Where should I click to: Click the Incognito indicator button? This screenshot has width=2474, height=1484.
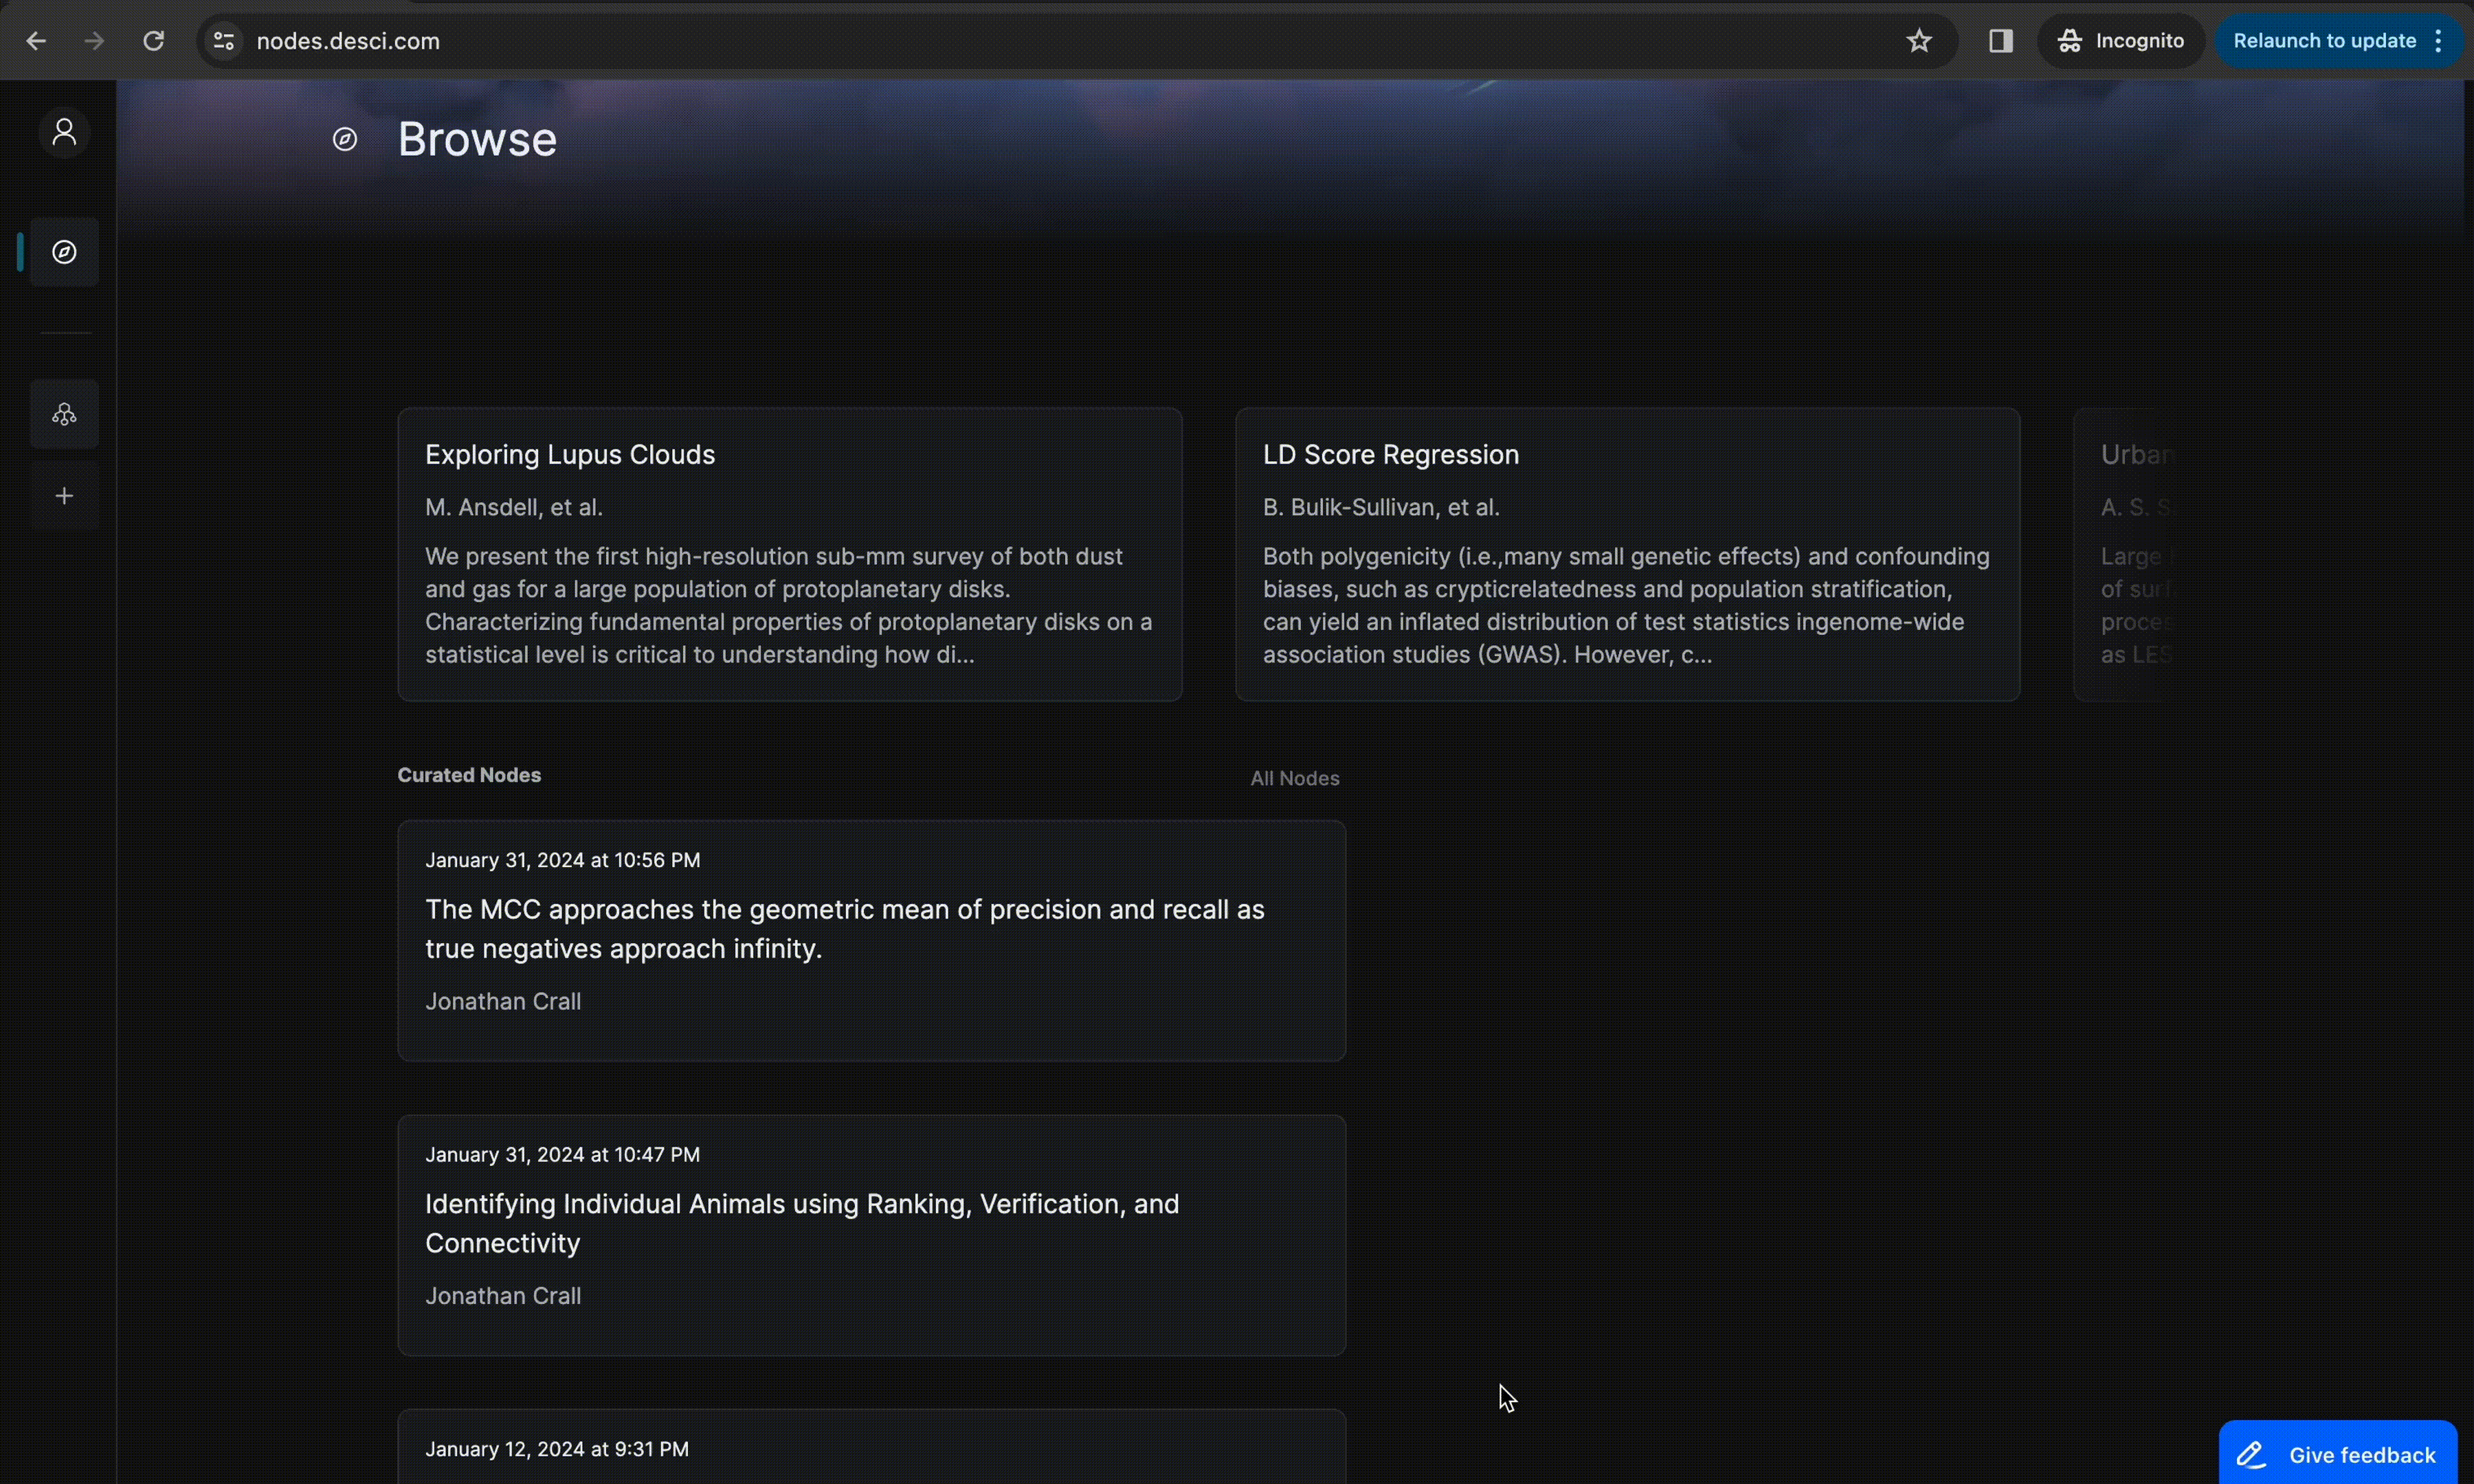2120,41
